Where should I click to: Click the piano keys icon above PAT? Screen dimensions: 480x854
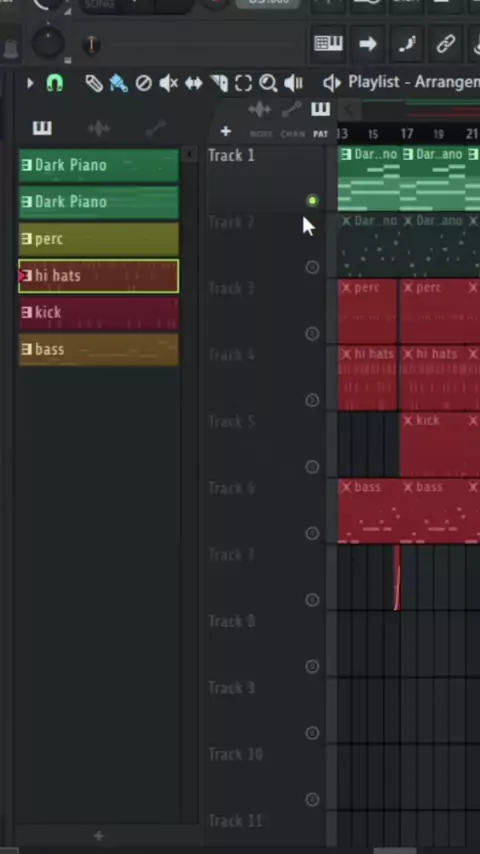[x=320, y=109]
